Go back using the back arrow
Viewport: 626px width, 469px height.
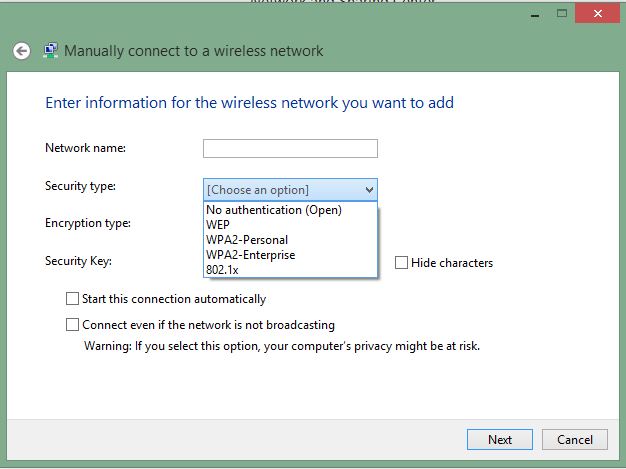(x=22, y=51)
